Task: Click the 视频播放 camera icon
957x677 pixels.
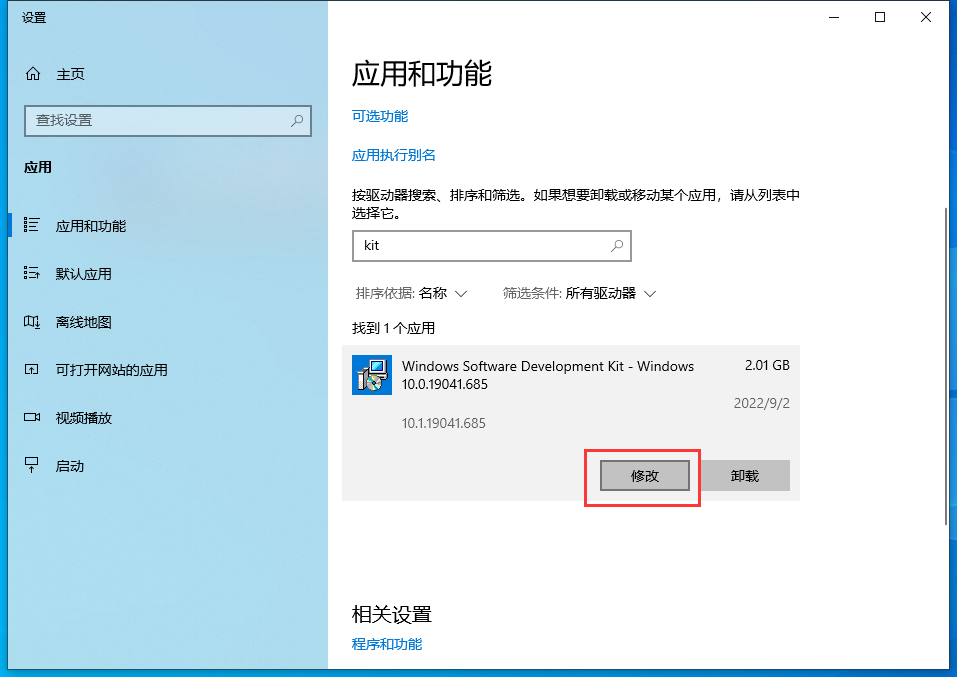Action: point(32,418)
